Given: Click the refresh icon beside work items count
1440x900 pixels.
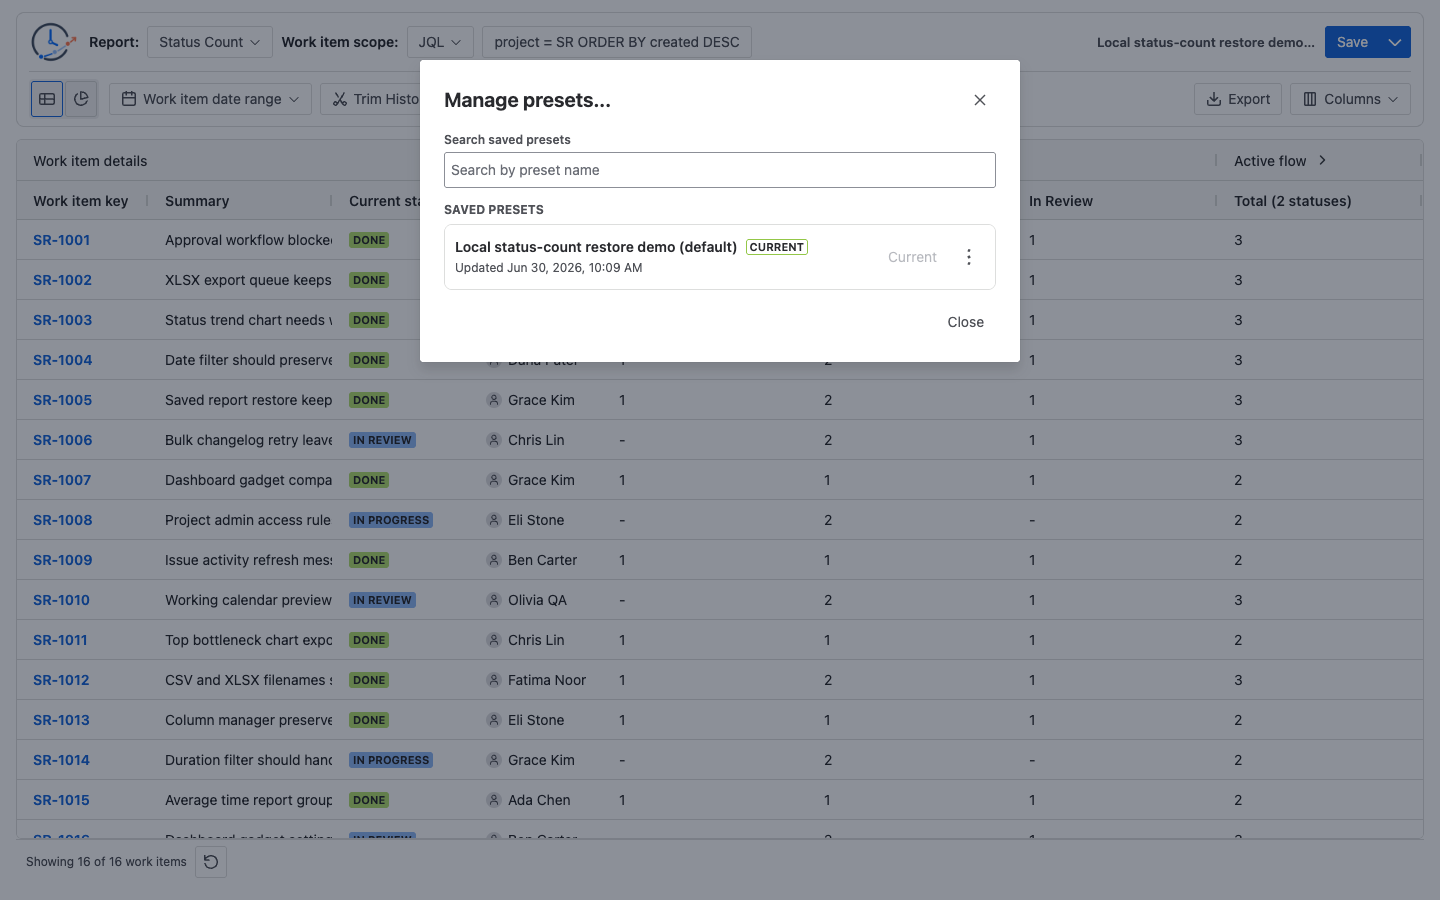Looking at the screenshot, I should (211, 862).
